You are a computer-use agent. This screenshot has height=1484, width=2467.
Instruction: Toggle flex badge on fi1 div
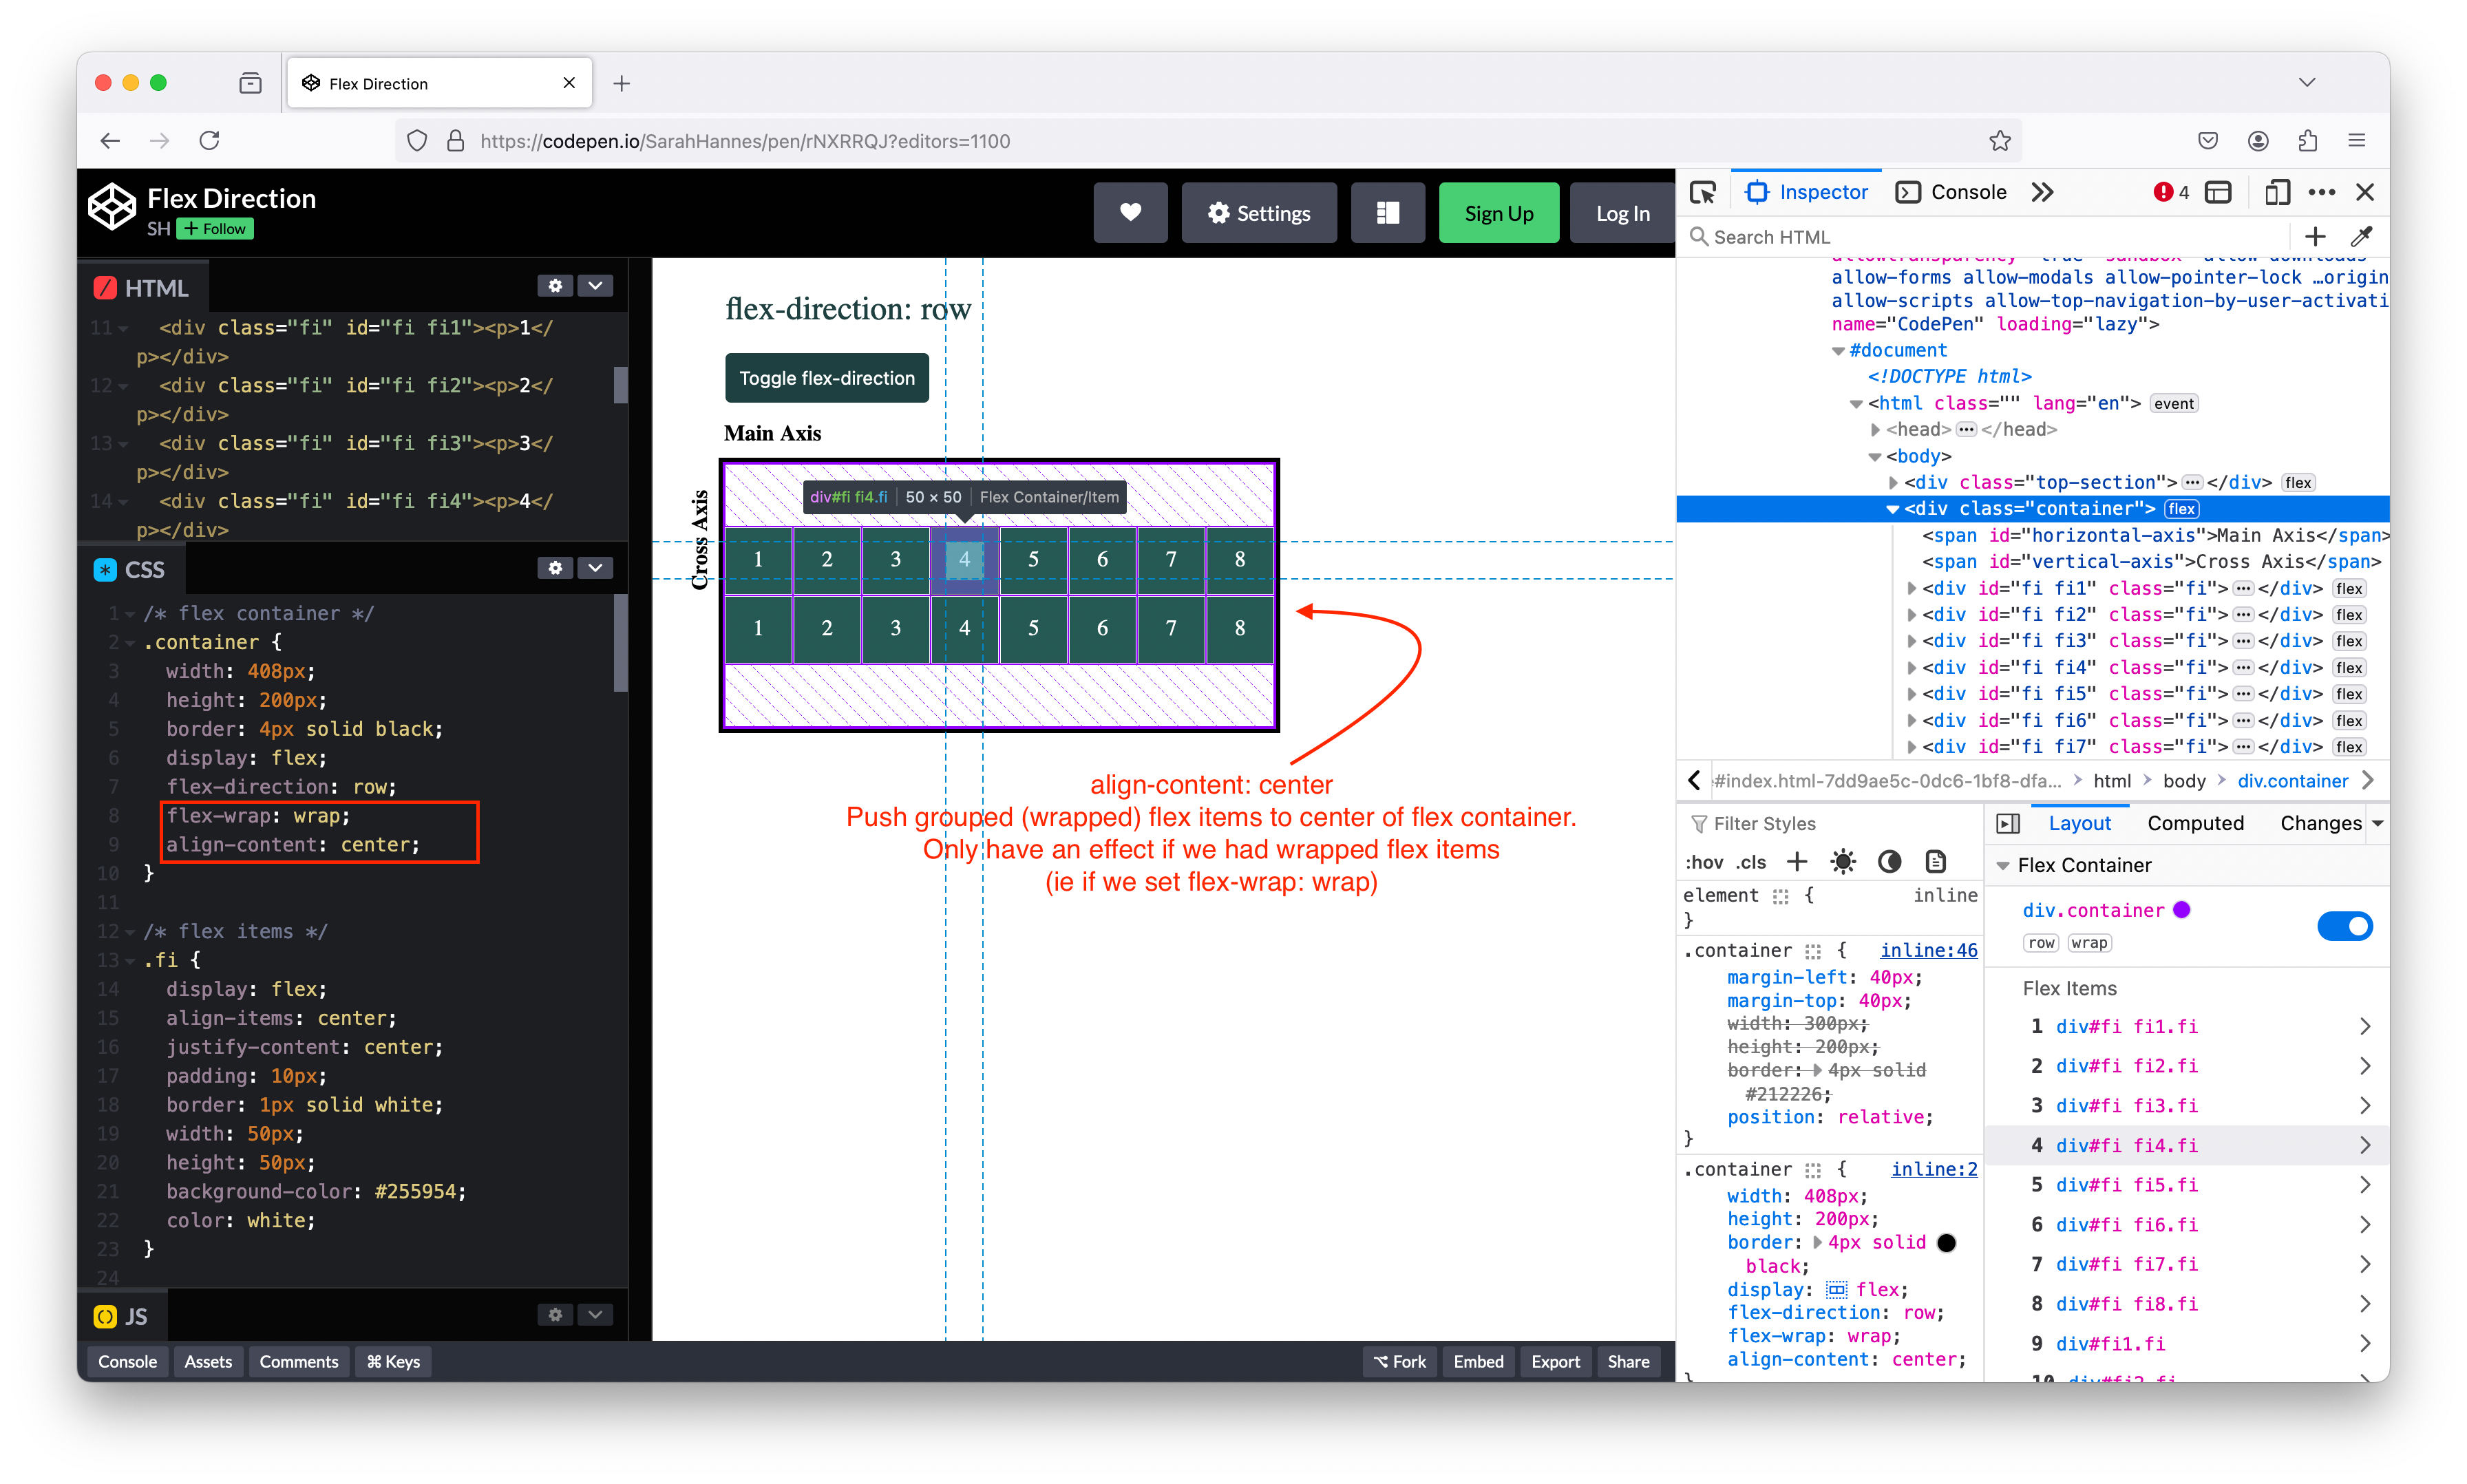(x=2349, y=589)
